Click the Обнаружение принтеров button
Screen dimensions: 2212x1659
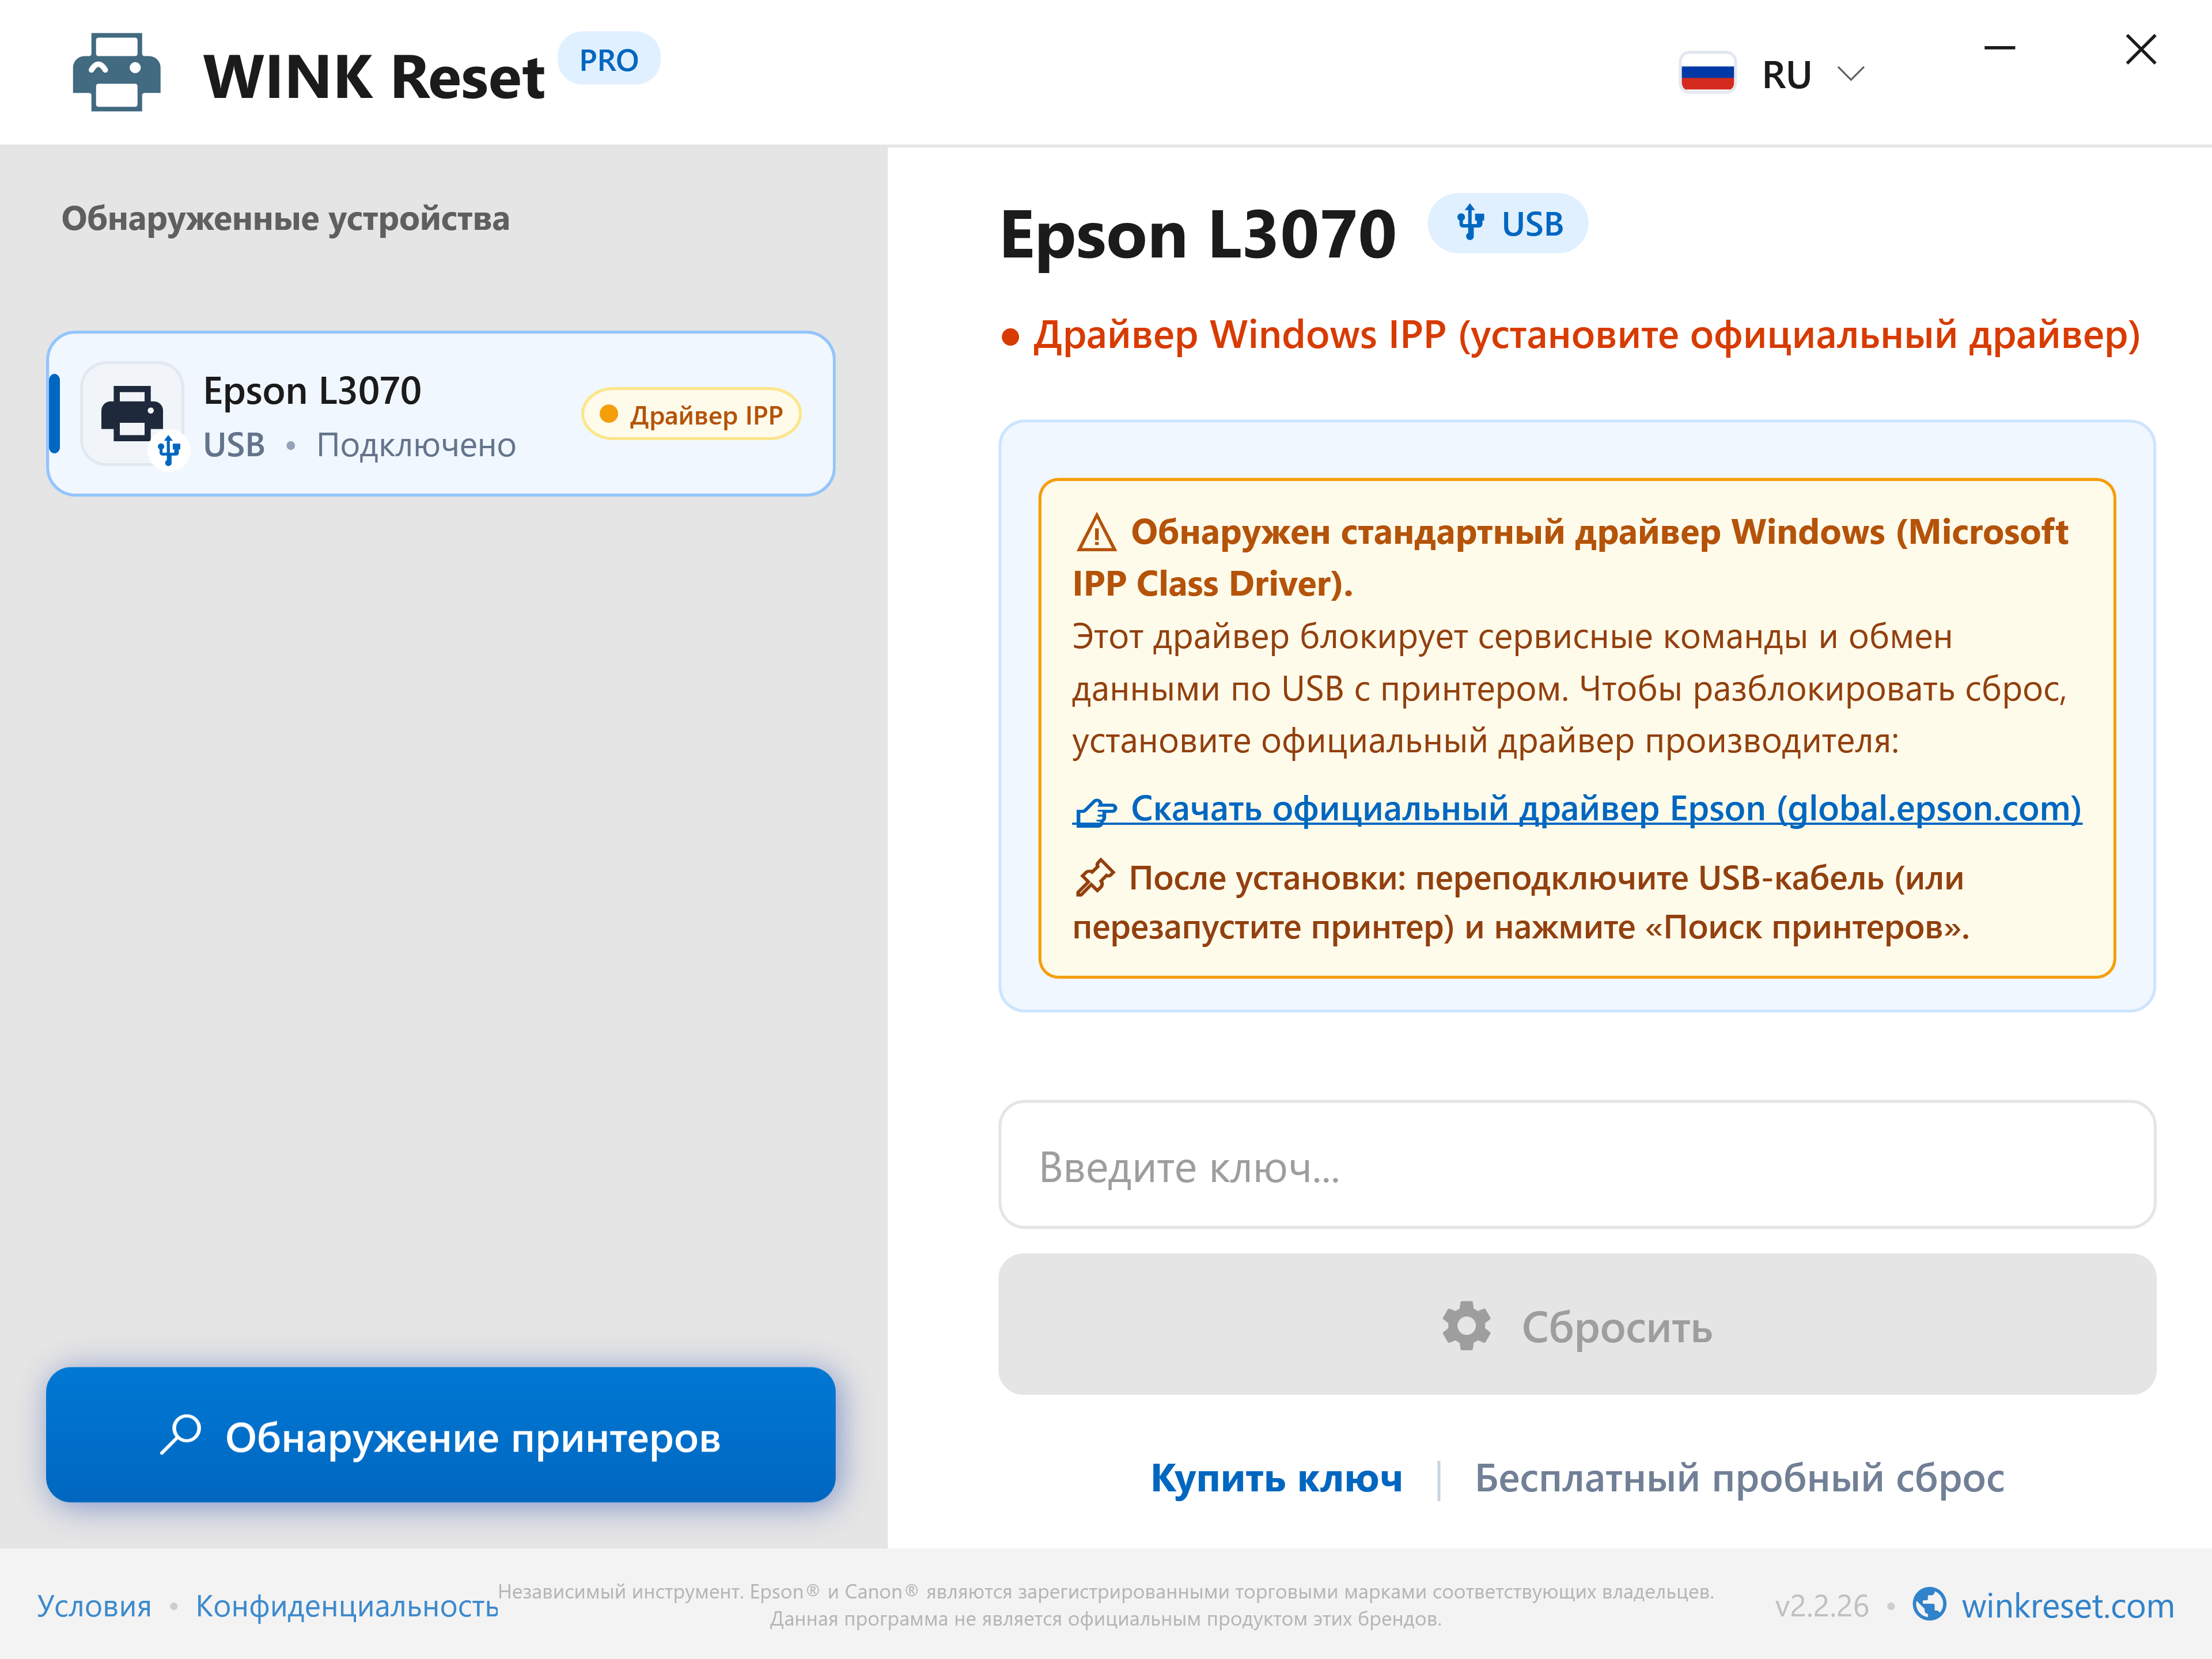click(x=441, y=1435)
